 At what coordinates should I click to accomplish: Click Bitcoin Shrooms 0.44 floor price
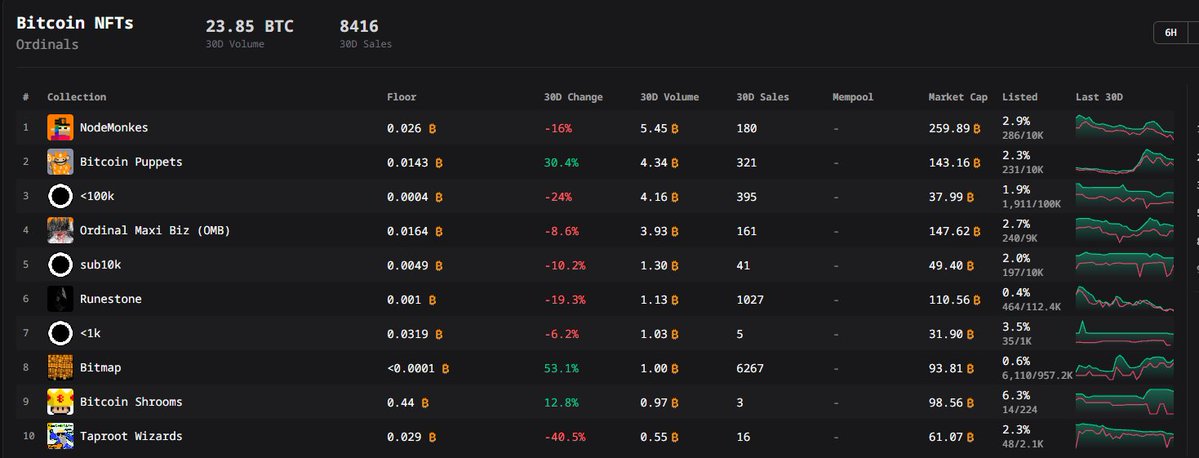[401, 402]
